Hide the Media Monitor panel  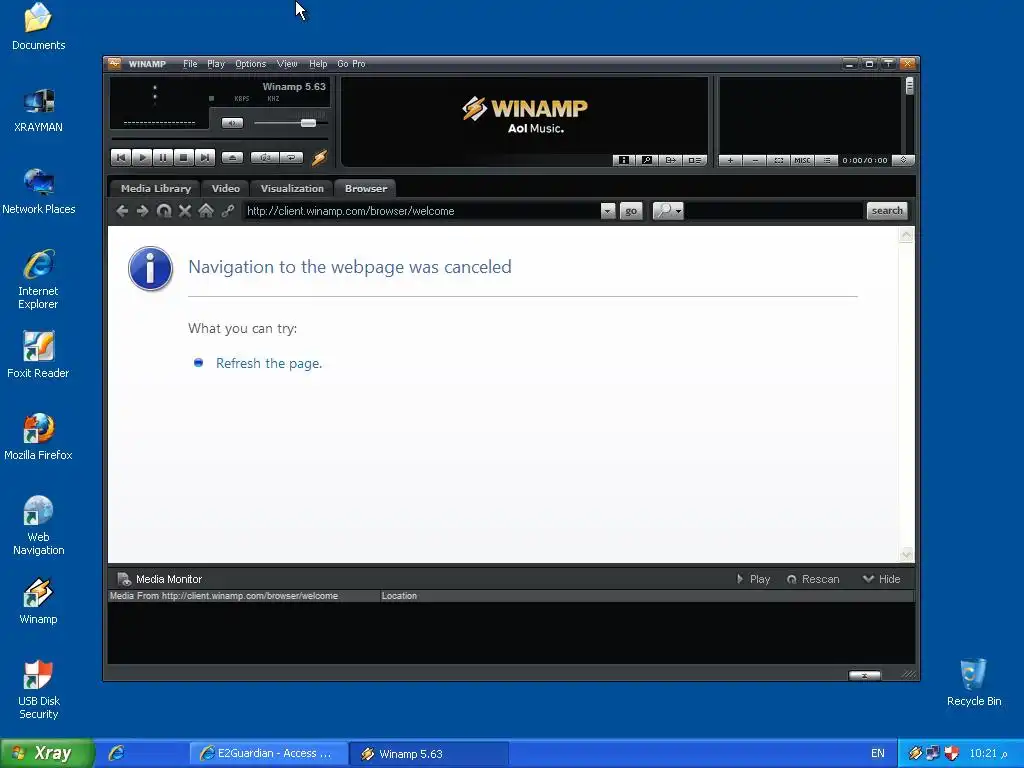pyautogui.click(x=882, y=579)
